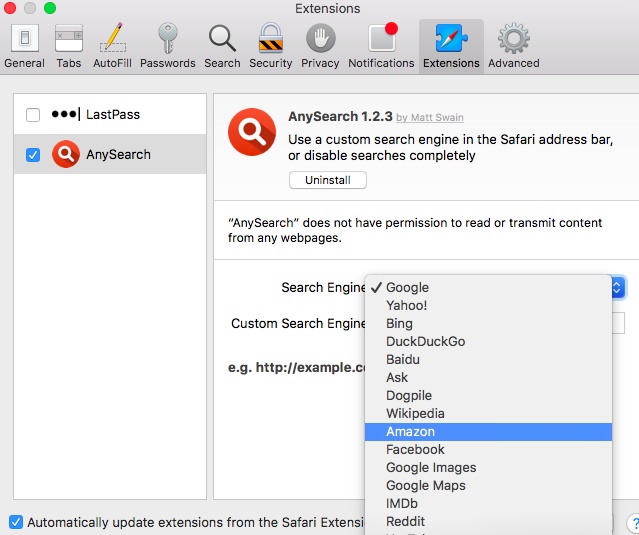Image resolution: width=639 pixels, height=535 pixels.
Task: Select AnySearch row in extensions list
Action: (x=110, y=154)
